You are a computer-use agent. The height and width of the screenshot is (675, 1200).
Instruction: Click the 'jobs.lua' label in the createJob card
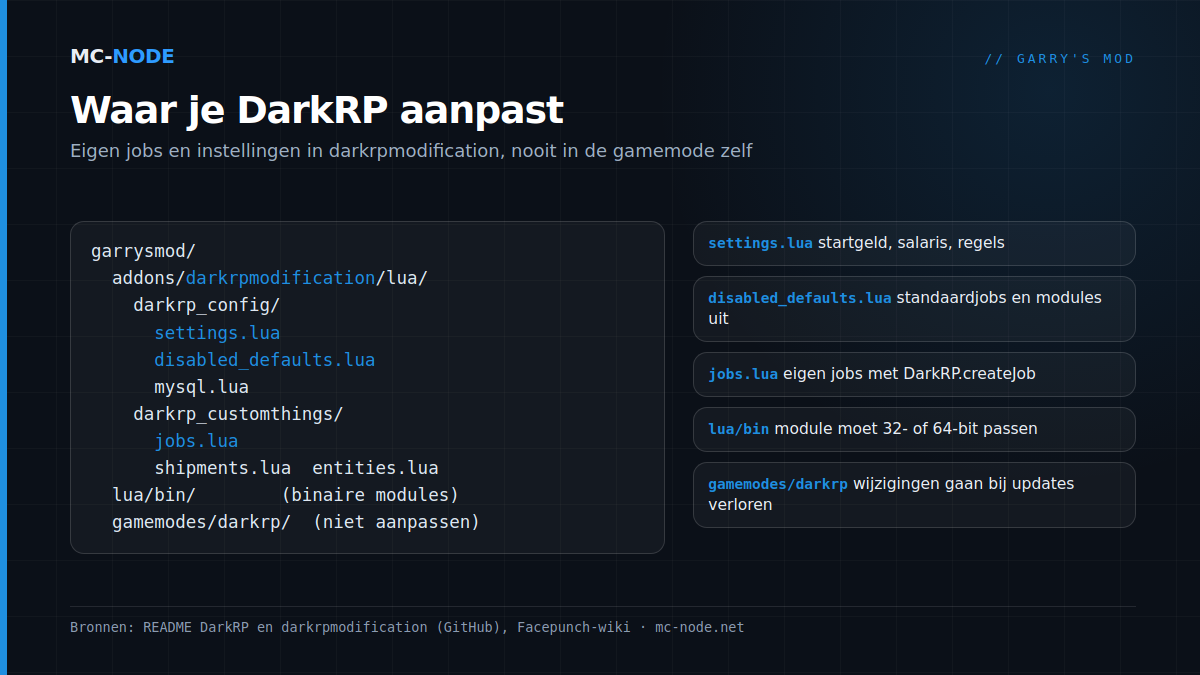743,374
